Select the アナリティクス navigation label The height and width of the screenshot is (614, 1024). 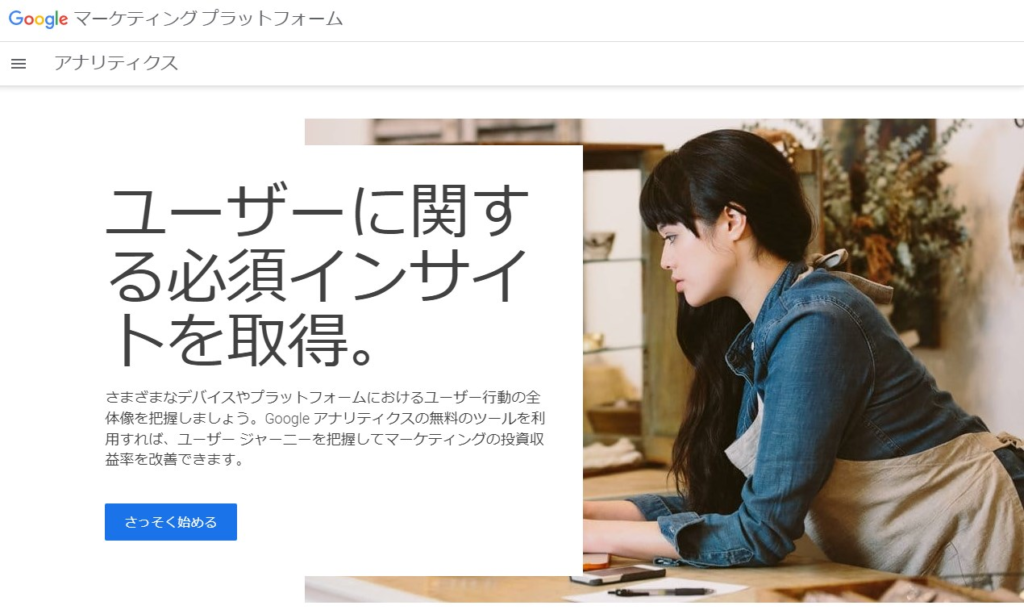(116, 63)
